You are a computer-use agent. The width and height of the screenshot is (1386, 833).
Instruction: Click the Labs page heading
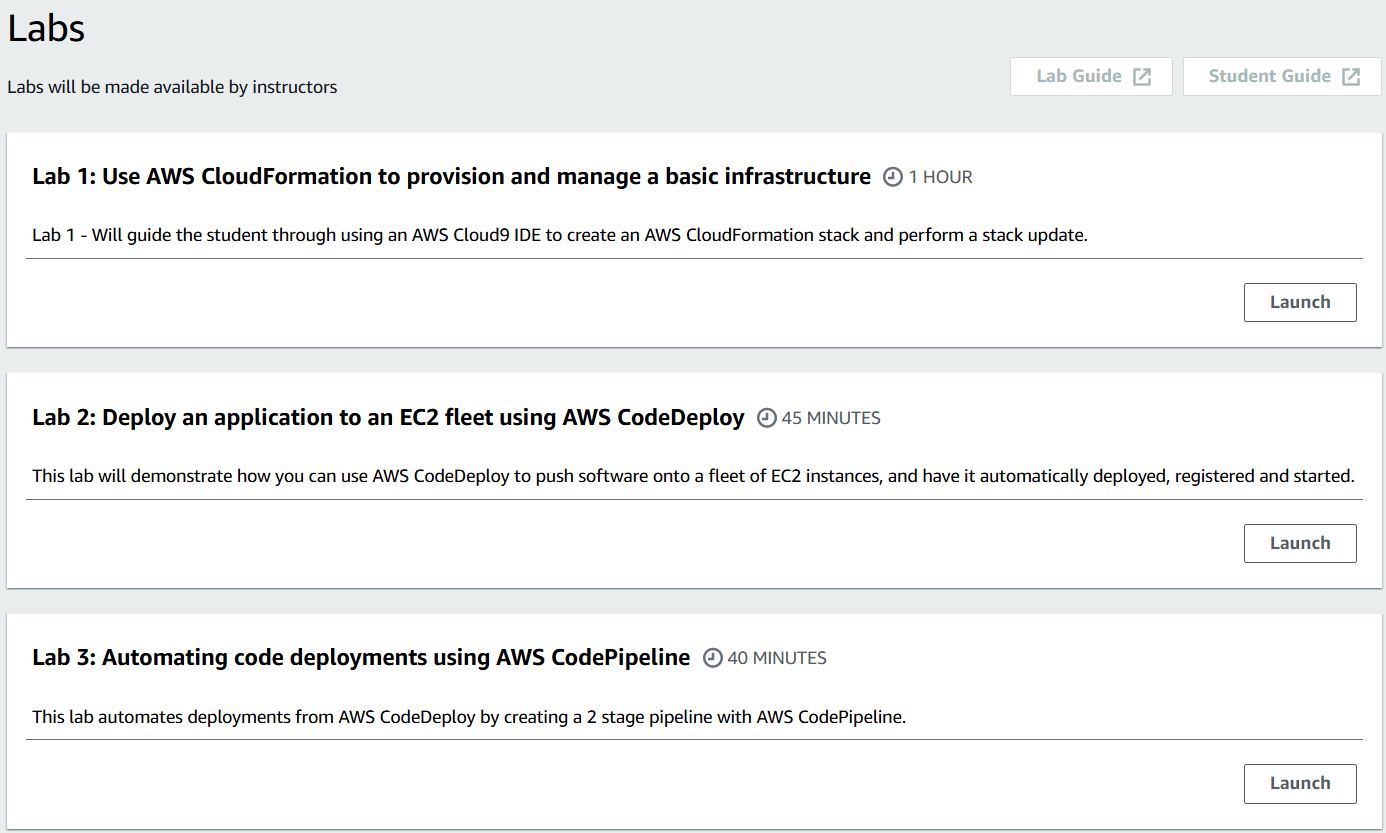pyautogui.click(x=46, y=28)
